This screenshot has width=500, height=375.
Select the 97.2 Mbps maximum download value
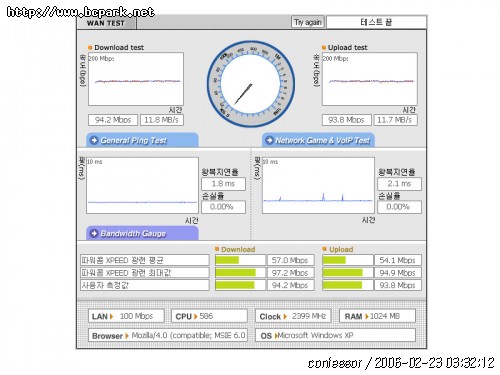tap(290, 273)
